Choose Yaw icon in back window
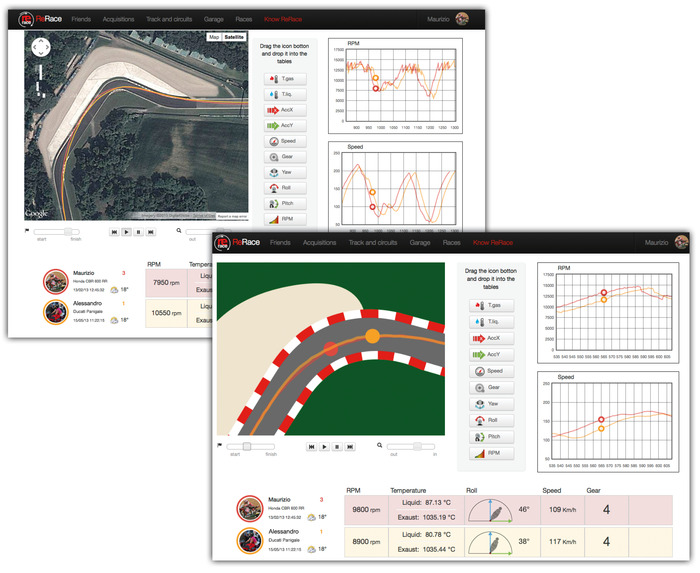Screen dimensions: 700x573 pyautogui.click(x=273, y=173)
